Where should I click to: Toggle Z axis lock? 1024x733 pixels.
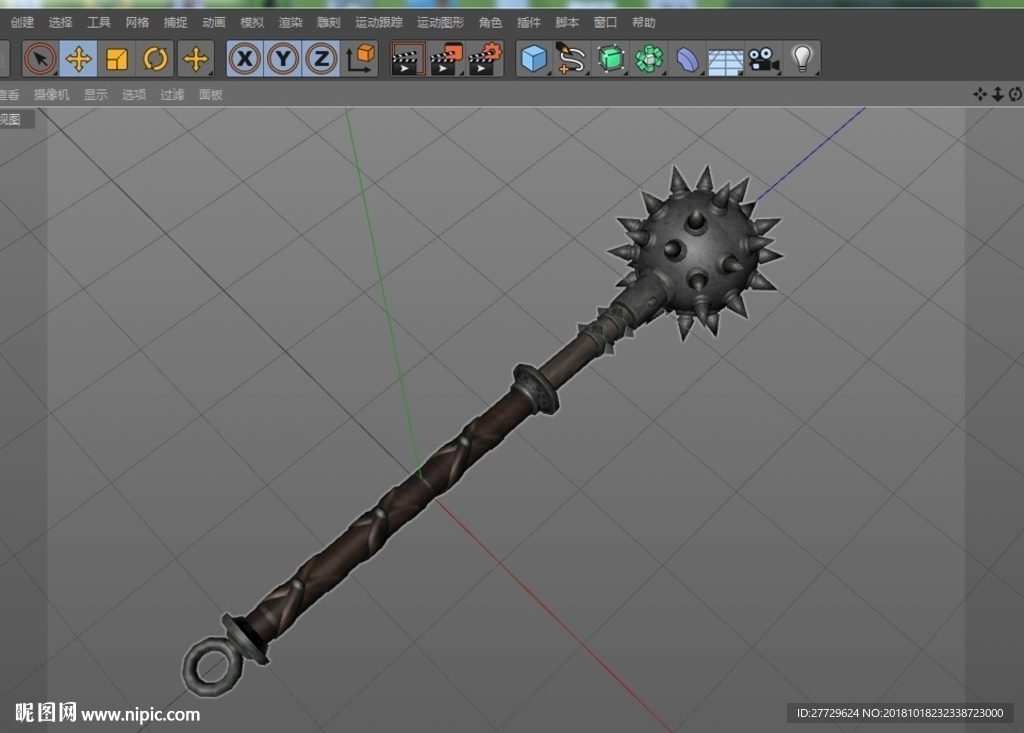pos(321,59)
